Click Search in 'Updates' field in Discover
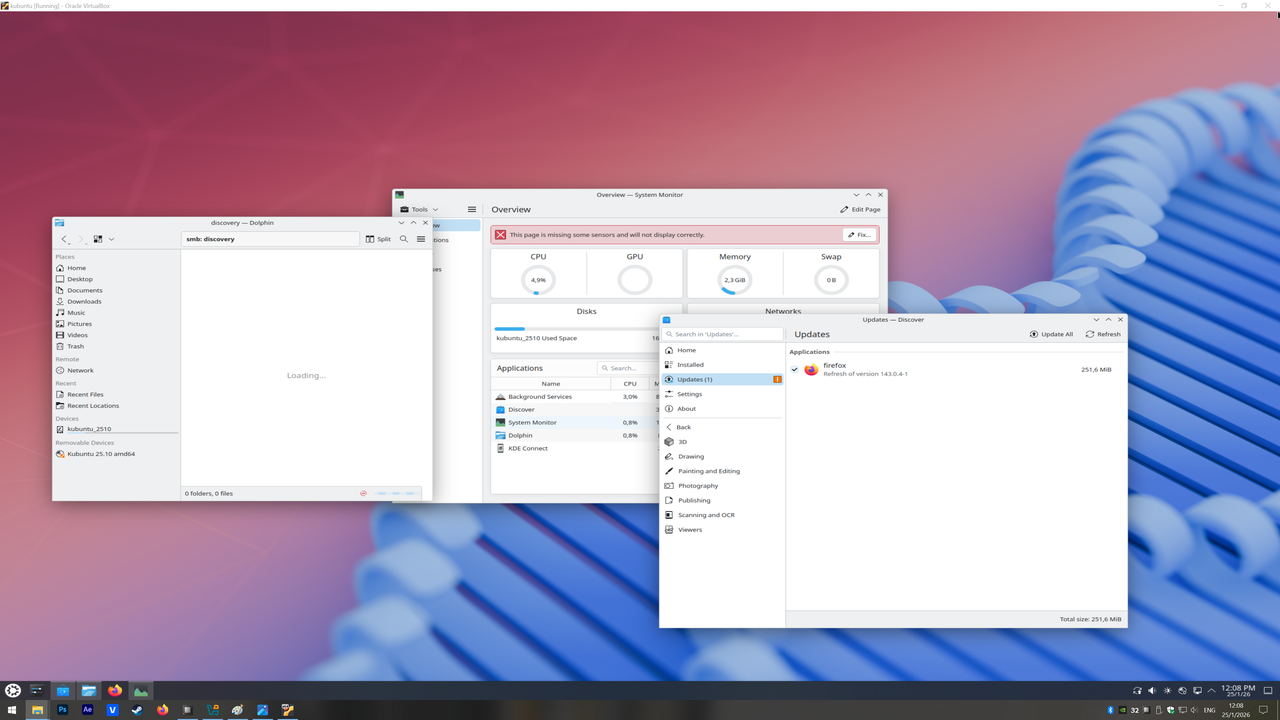The image size is (1280, 720). (723, 334)
